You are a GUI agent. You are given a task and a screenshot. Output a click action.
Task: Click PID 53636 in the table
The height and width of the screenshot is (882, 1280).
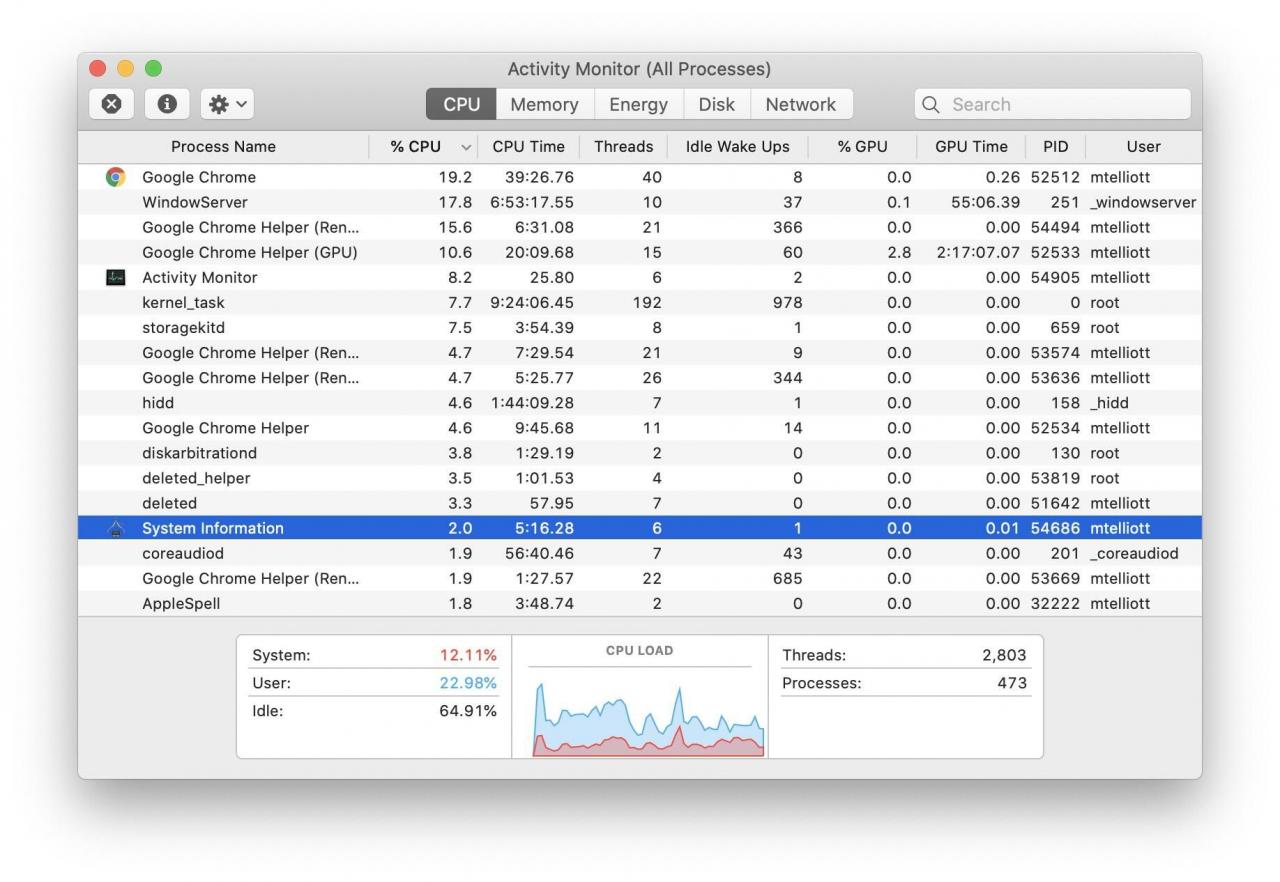(1055, 378)
